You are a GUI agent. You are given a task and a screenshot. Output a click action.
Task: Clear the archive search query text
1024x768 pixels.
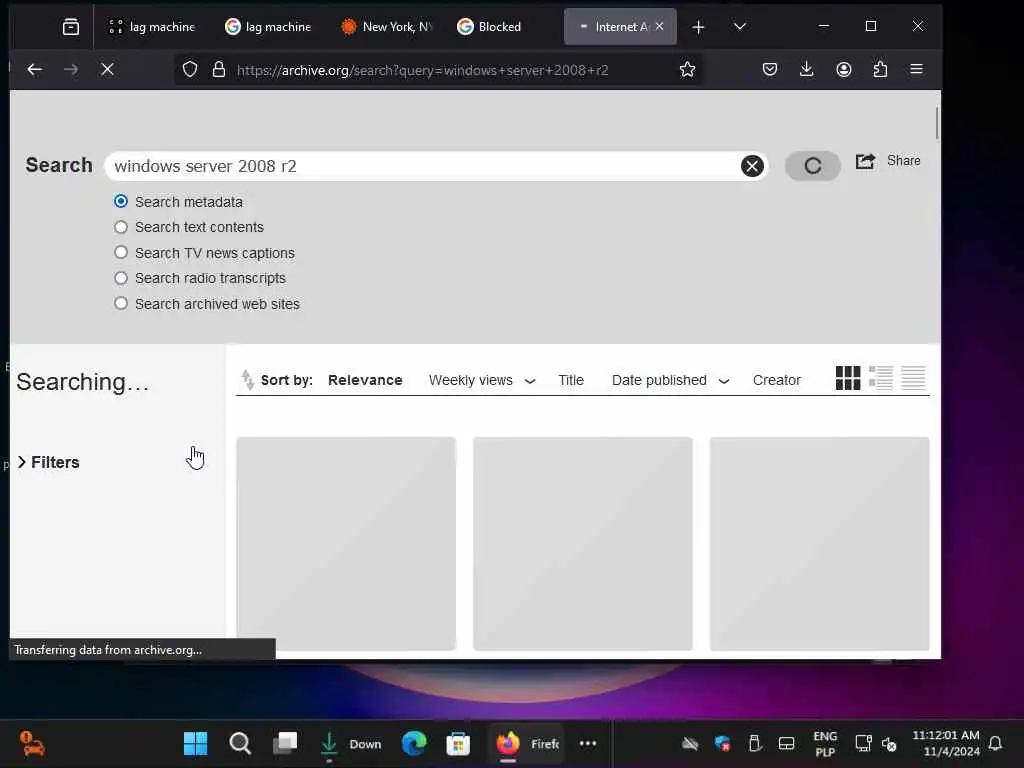tap(752, 166)
